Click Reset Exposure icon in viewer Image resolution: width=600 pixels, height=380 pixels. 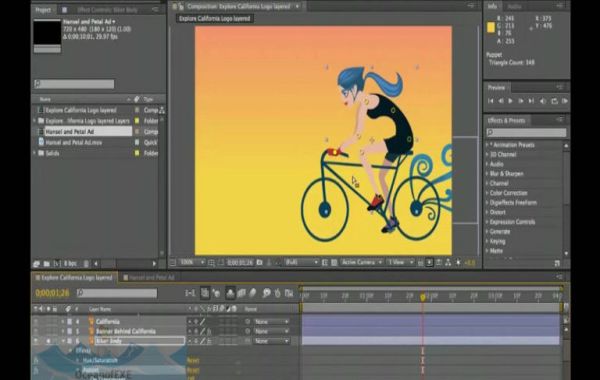pos(458,263)
